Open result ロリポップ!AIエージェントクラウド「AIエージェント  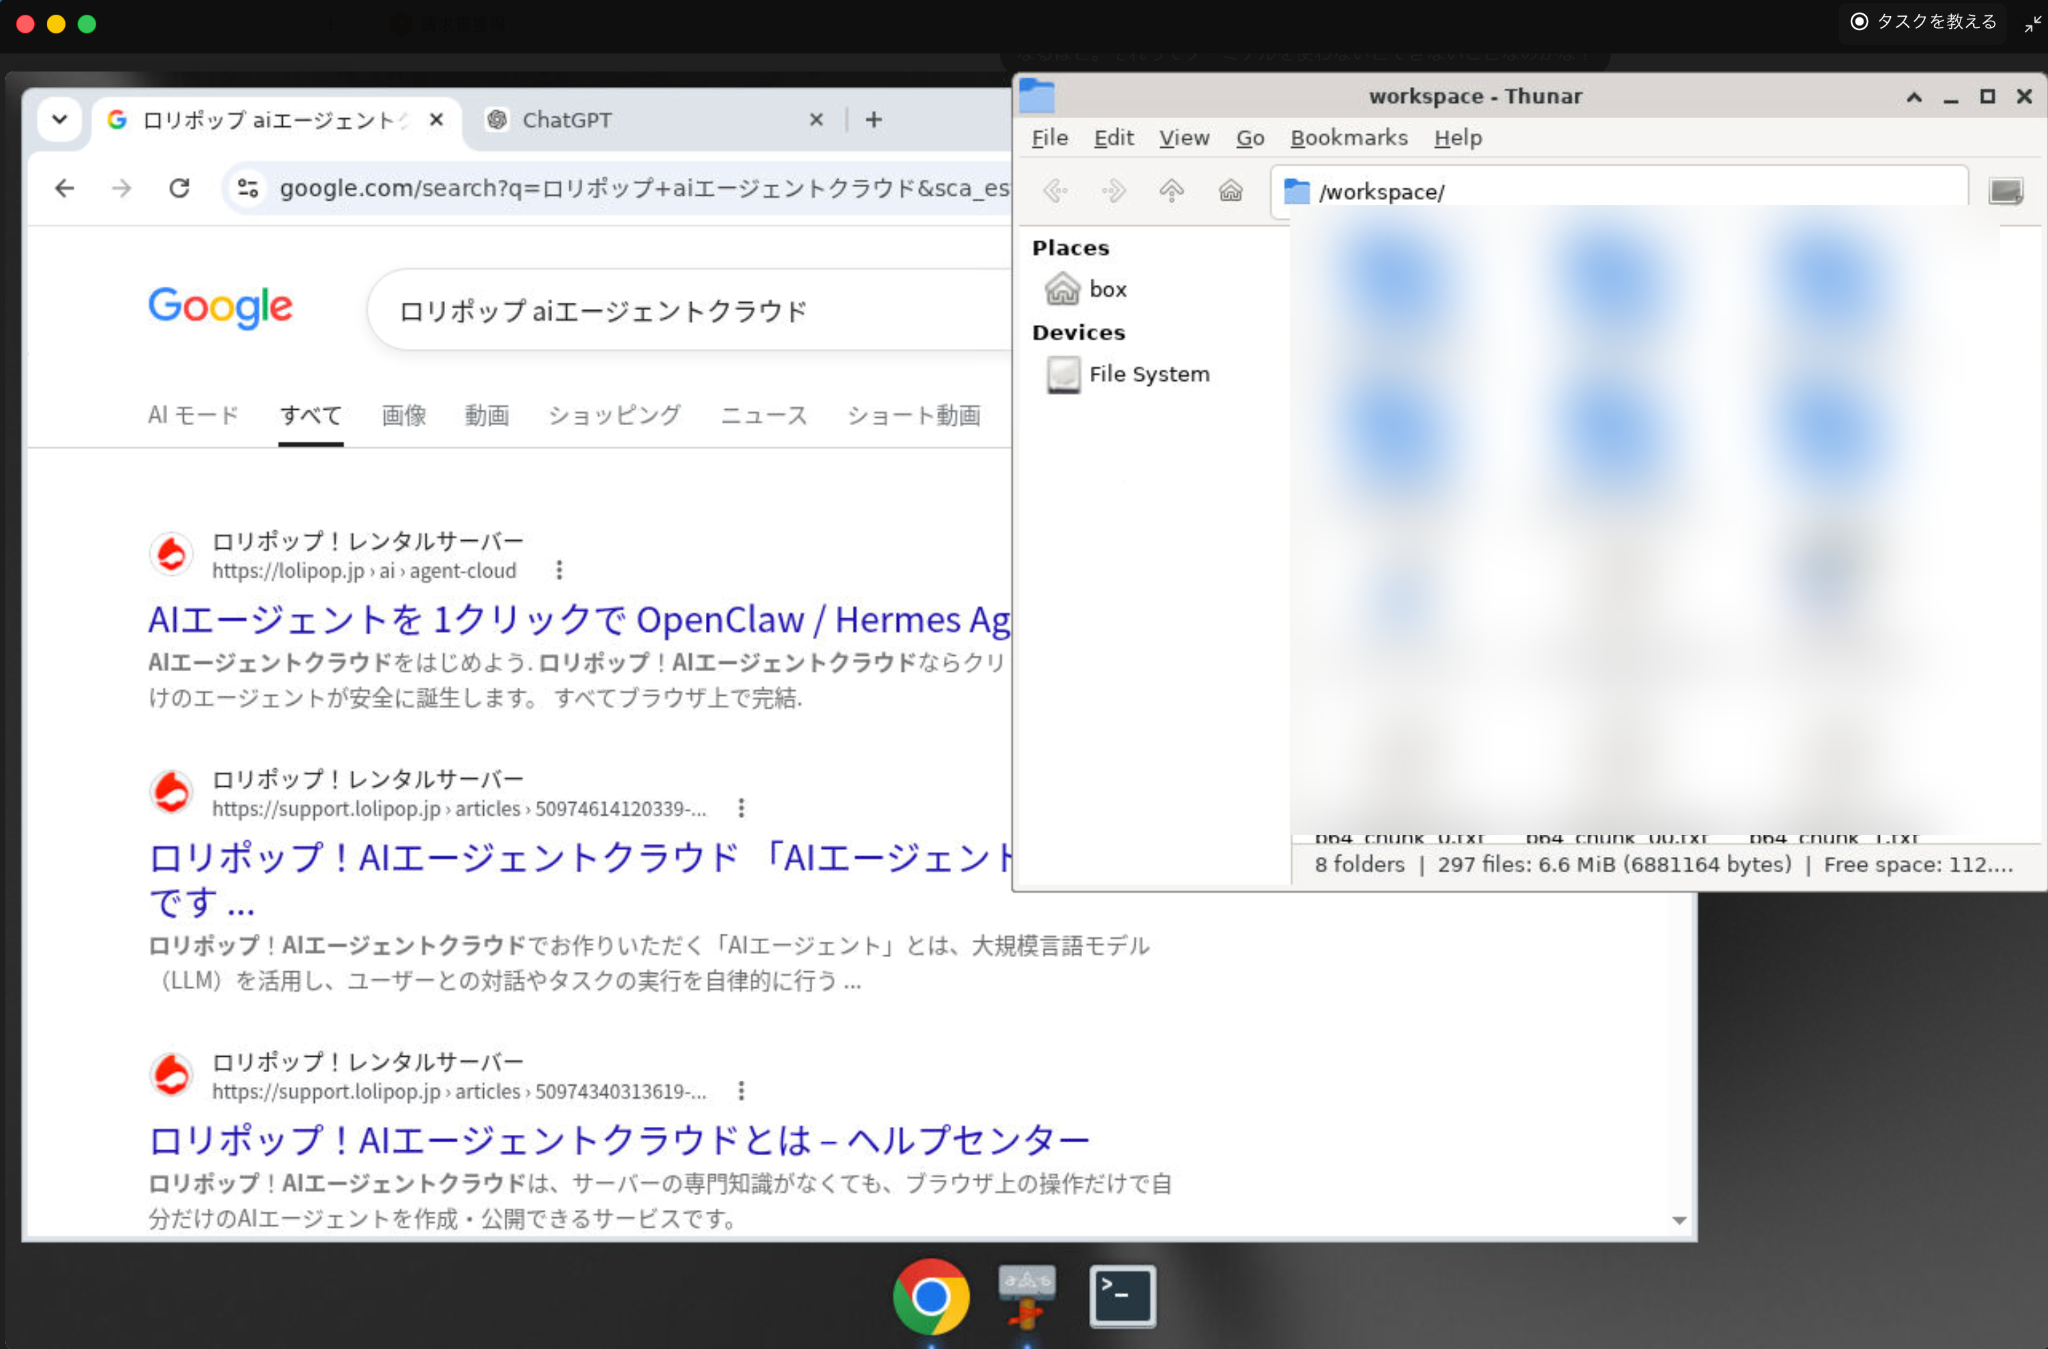[x=580, y=878]
